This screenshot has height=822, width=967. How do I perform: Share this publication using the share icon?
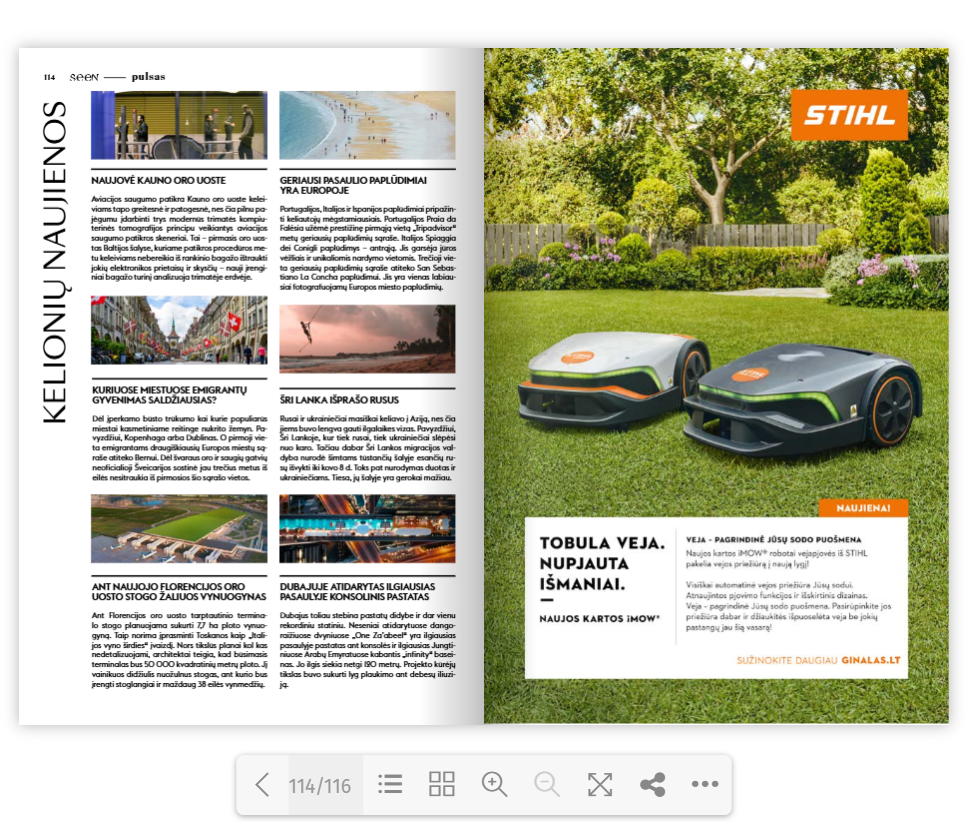click(x=652, y=785)
